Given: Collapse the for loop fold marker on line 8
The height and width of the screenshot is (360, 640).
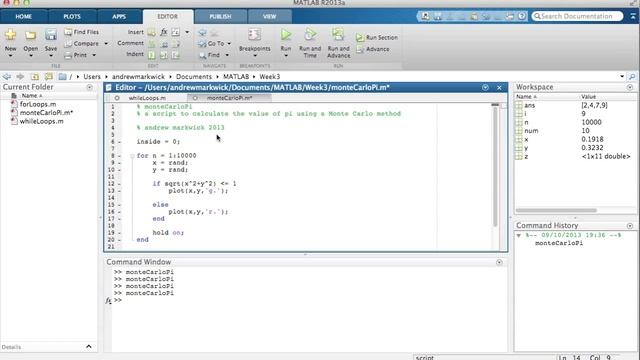Looking at the screenshot, I should click(132, 156).
